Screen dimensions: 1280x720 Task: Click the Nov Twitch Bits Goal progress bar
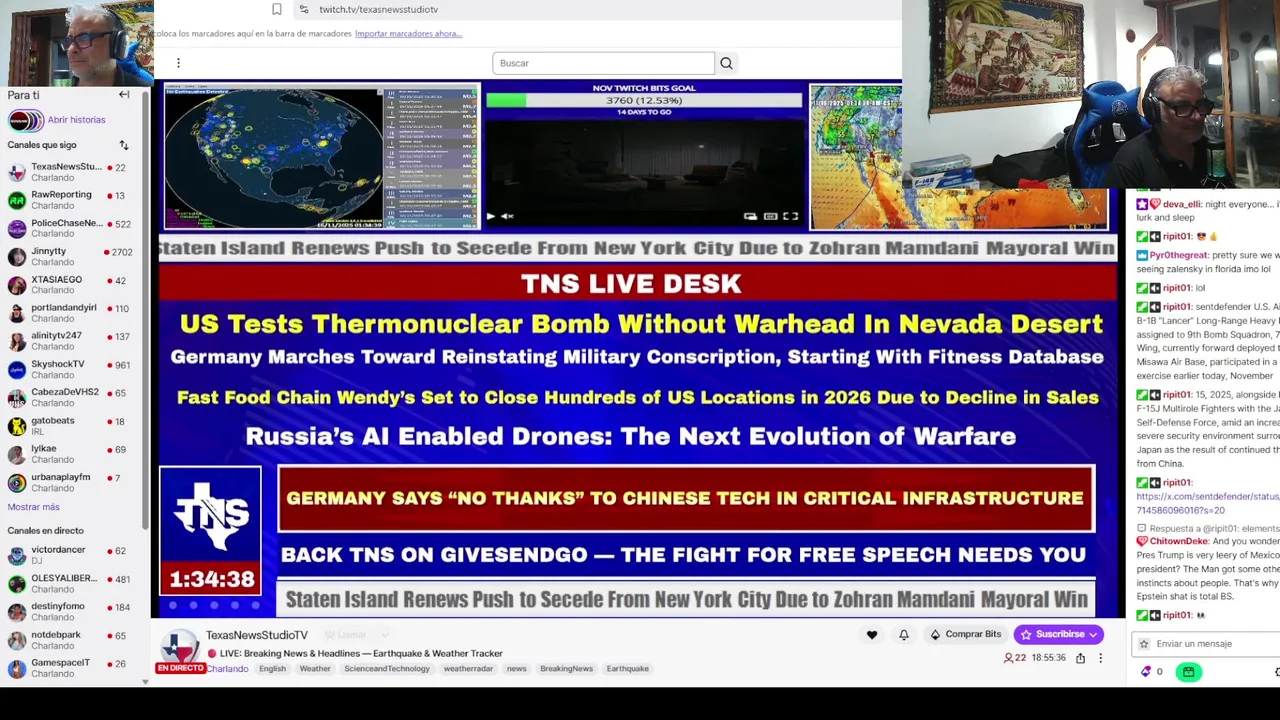tap(644, 100)
